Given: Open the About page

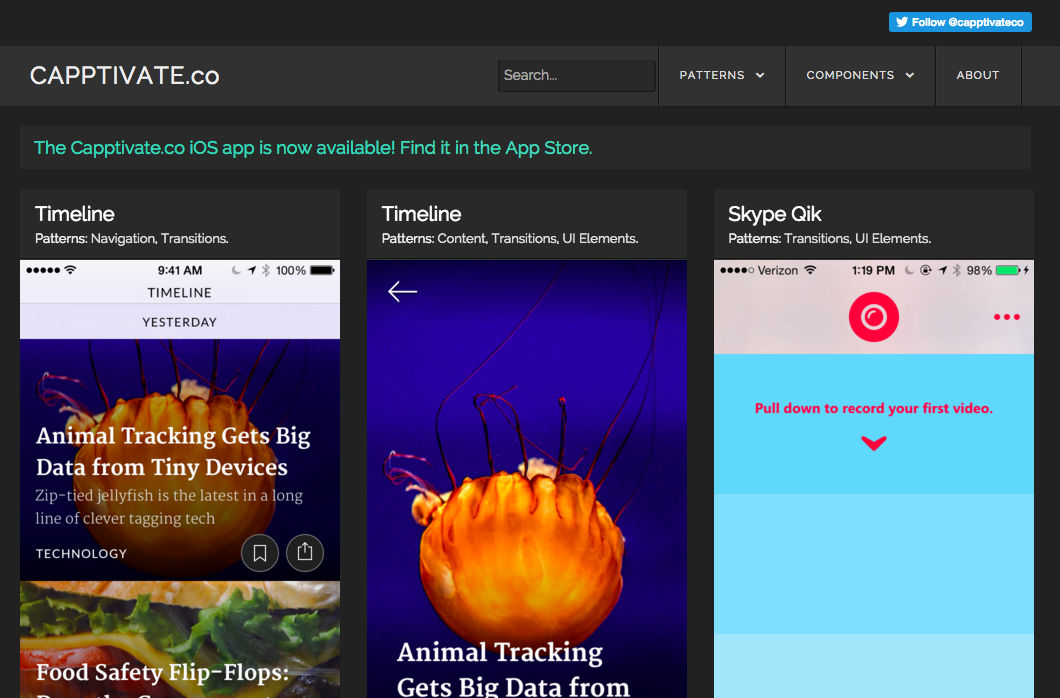Looking at the screenshot, I should (977, 75).
